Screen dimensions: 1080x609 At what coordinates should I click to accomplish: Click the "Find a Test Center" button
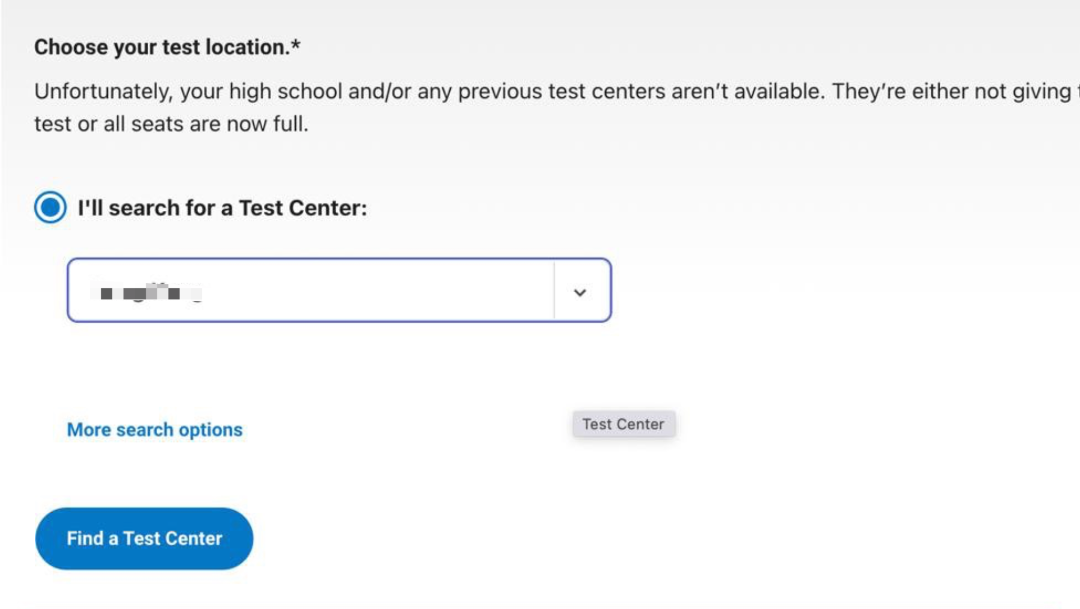[144, 539]
